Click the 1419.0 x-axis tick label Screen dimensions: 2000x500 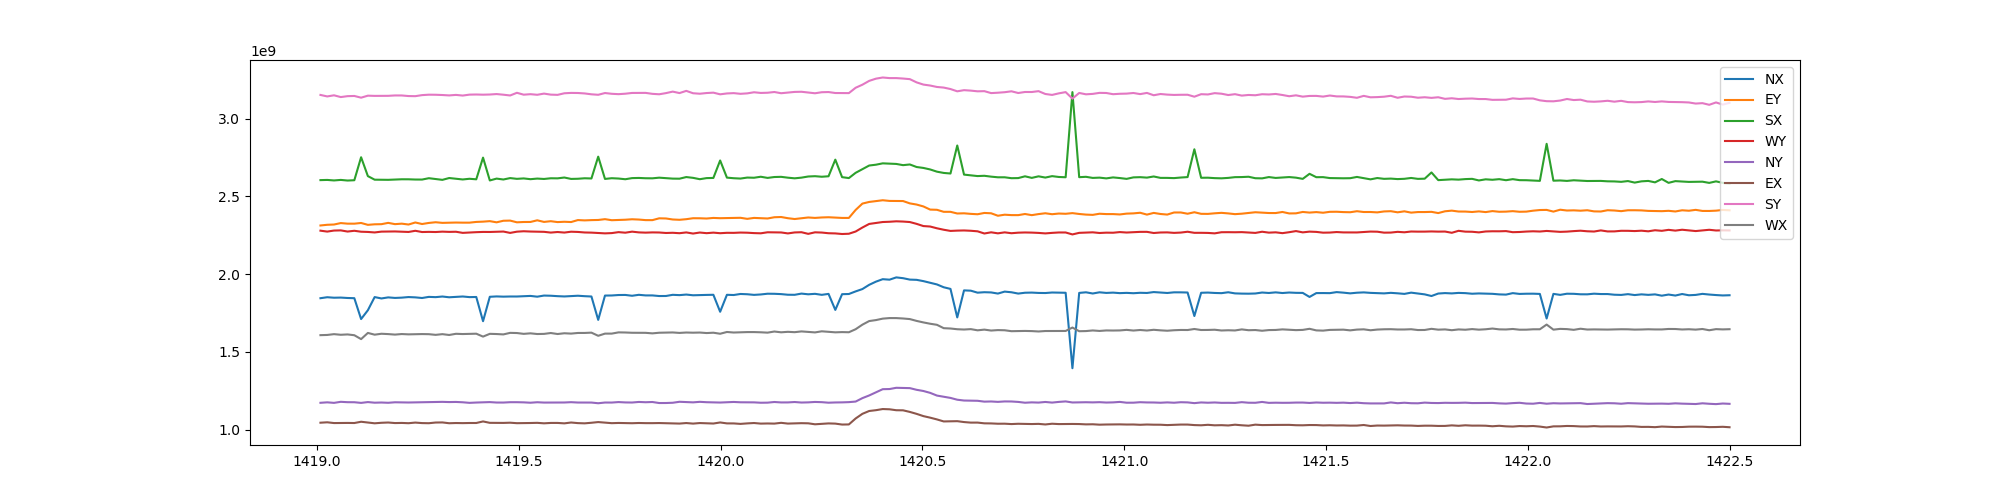(317, 463)
